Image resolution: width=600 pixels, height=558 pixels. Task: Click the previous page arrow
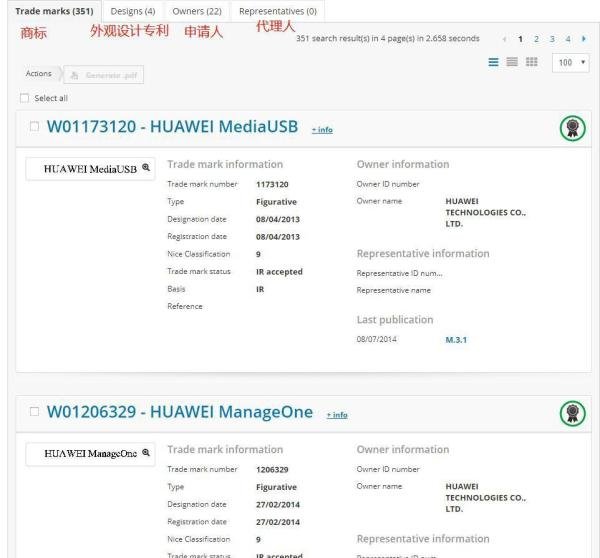pyautogui.click(x=504, y=39)
